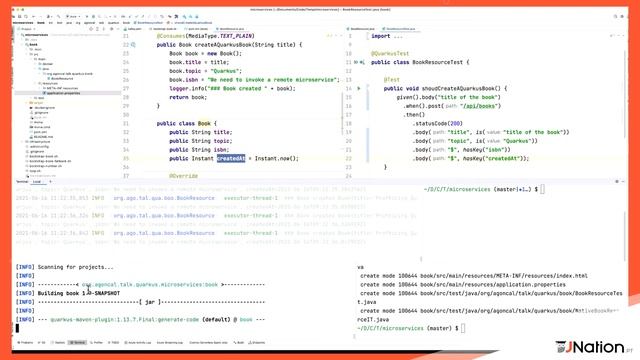
Task: Click the "/api/books" path string in test
Action: [480, 106]
